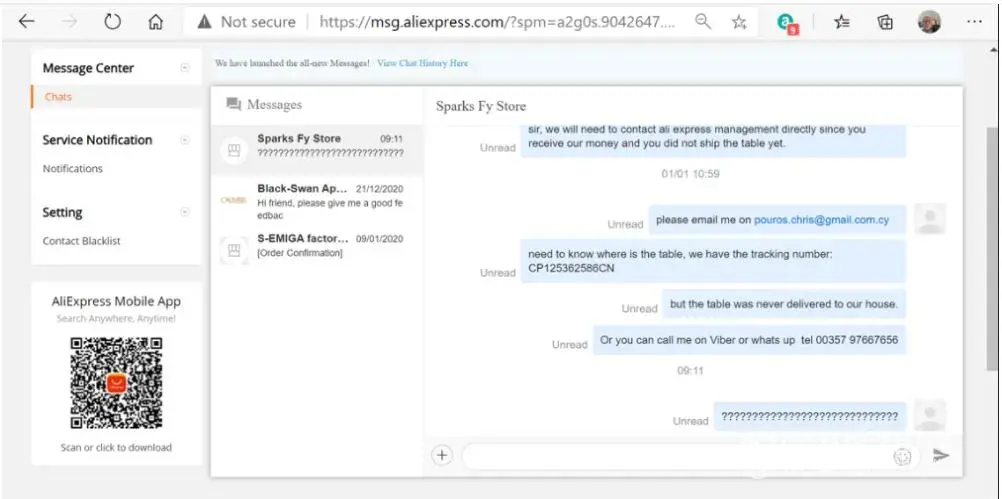Click the Service Notification heading
Viewport: 1002px width, 499px height.
click(97, 140)
